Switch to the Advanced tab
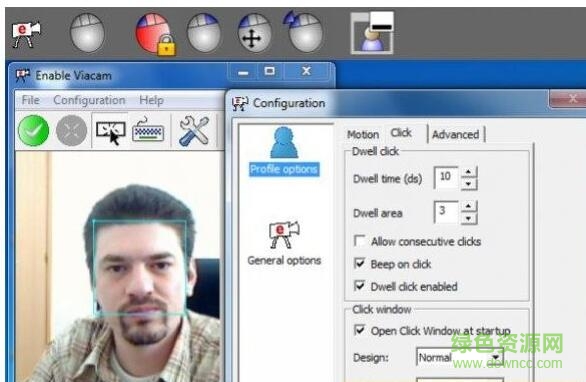The image size is (586, 382). click(456, 134)
